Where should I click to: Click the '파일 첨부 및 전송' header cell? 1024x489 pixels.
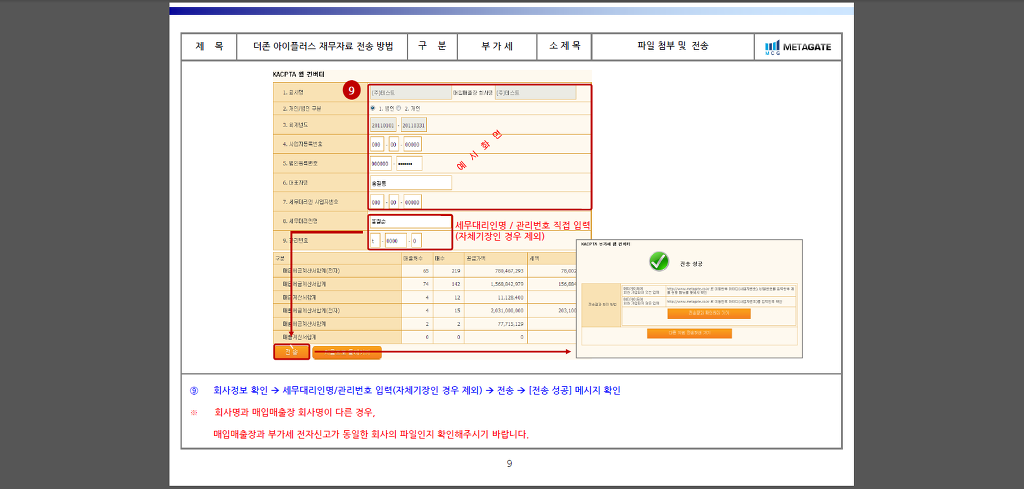[x=673, y=46]
